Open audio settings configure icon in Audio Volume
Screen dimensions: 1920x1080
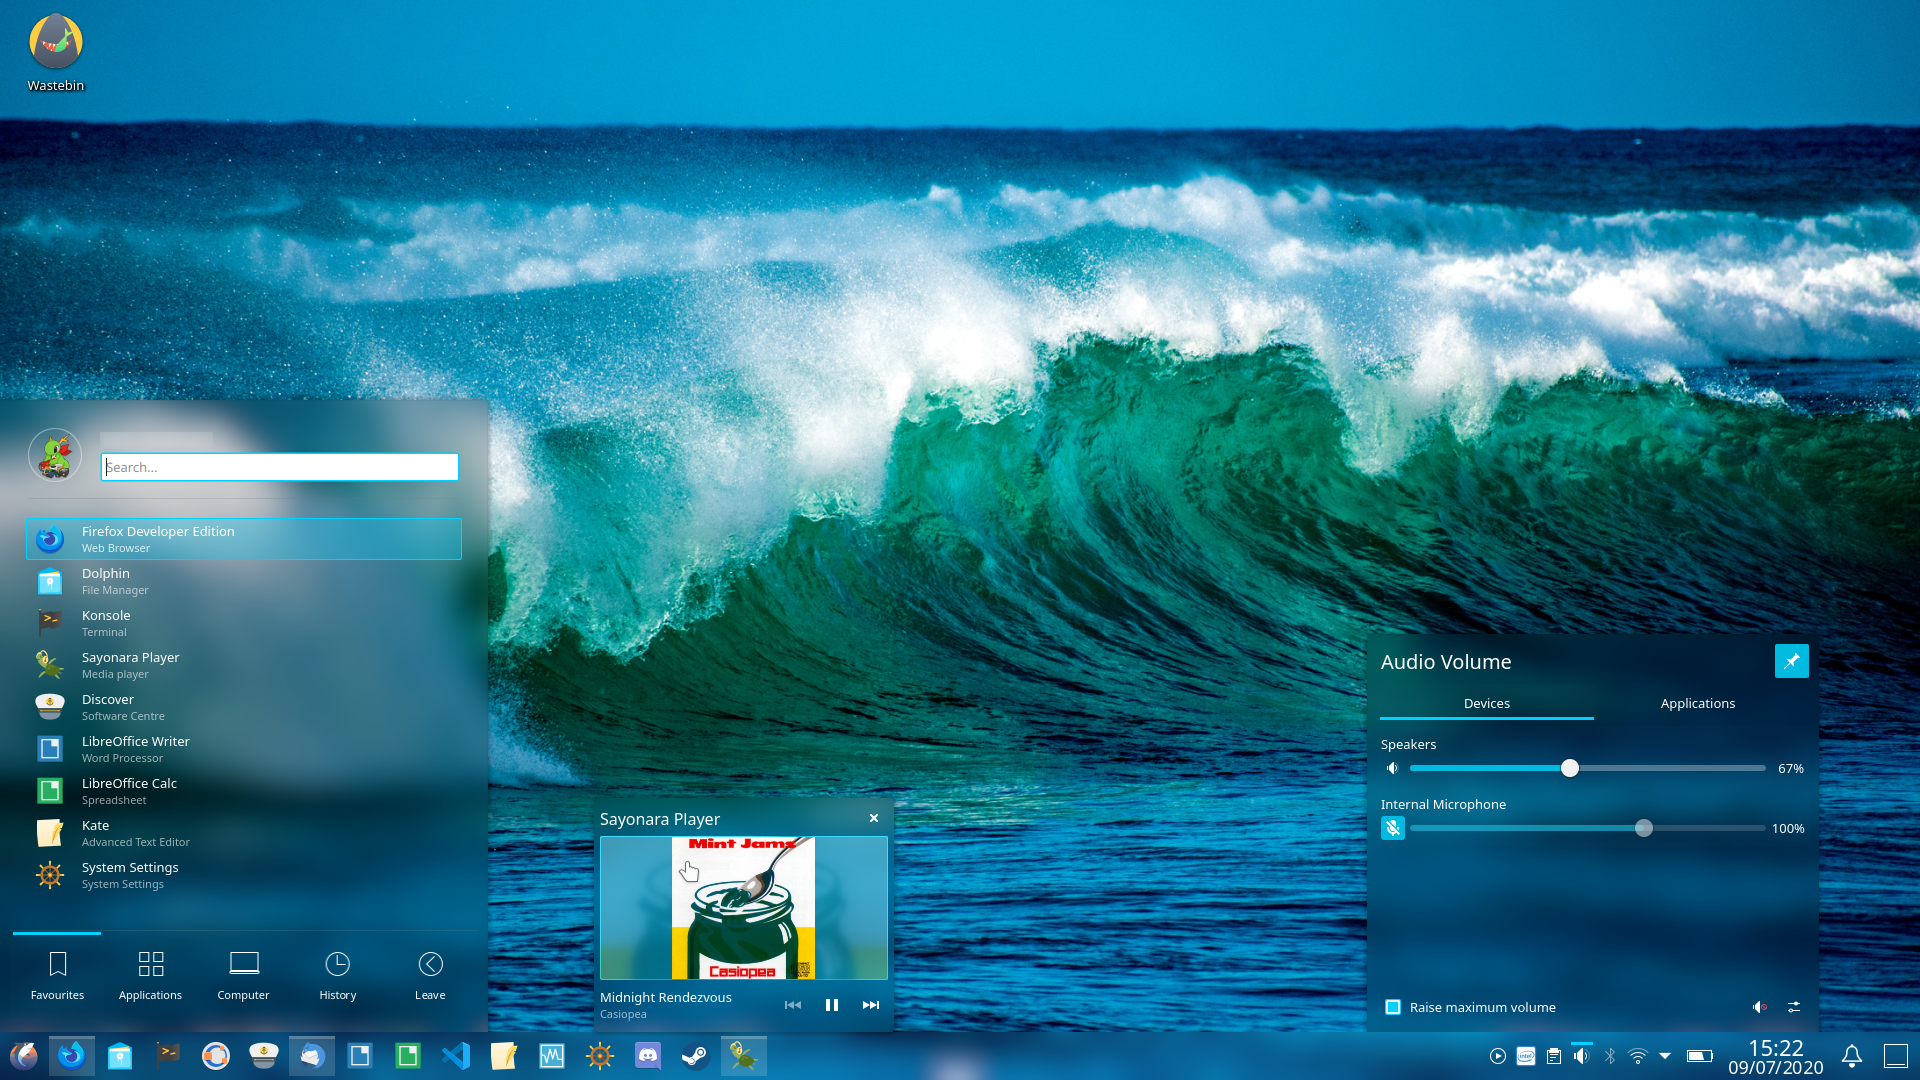[1794, 1007]
